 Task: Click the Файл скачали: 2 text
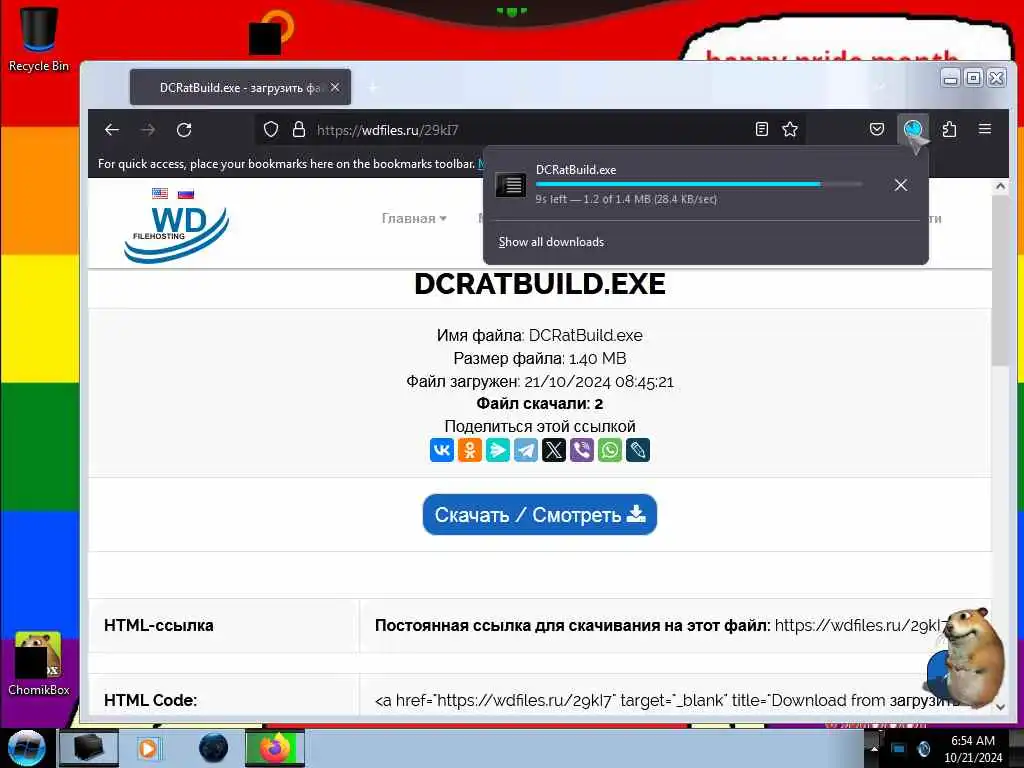point(539,404)
